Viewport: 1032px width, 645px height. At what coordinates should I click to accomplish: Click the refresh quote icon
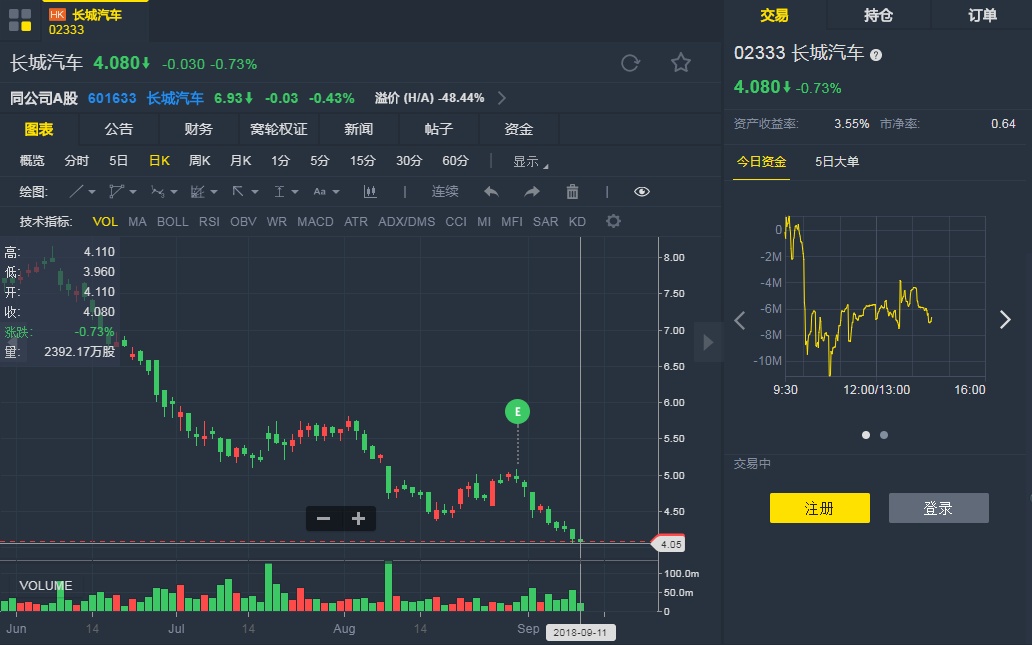630,63
